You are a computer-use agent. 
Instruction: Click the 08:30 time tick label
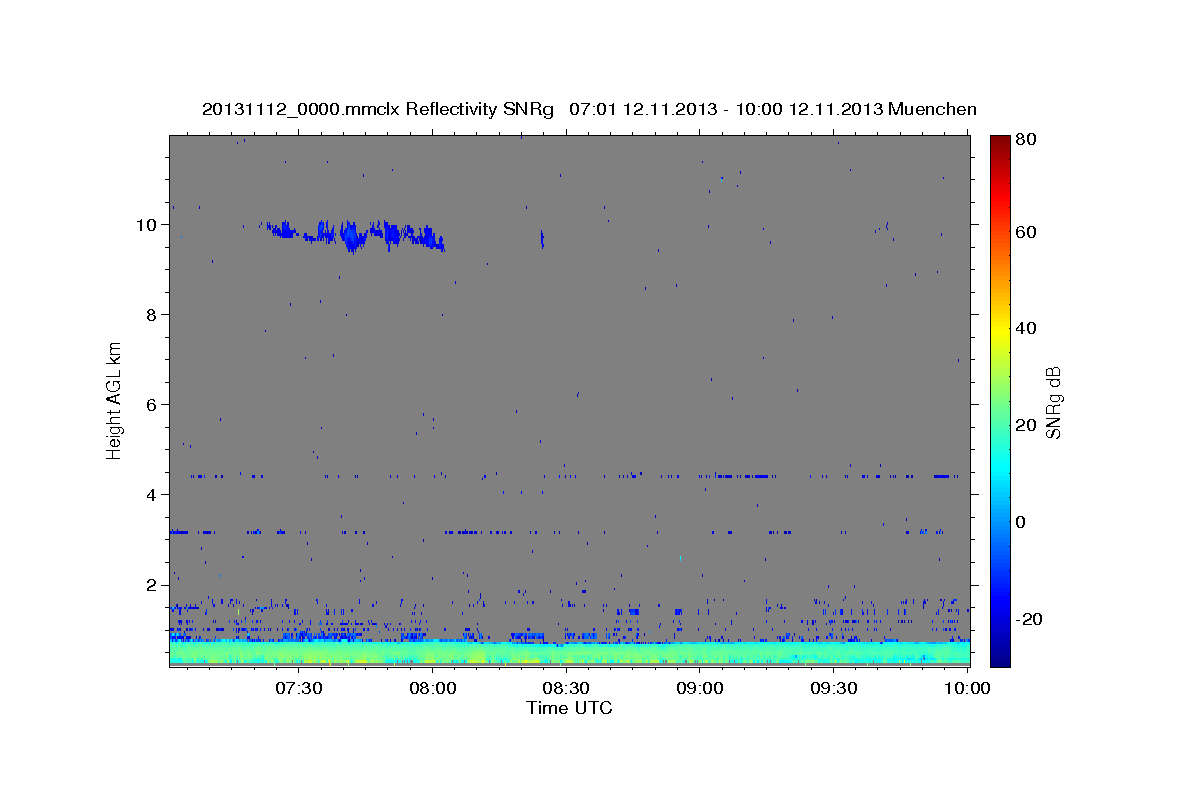567,688
